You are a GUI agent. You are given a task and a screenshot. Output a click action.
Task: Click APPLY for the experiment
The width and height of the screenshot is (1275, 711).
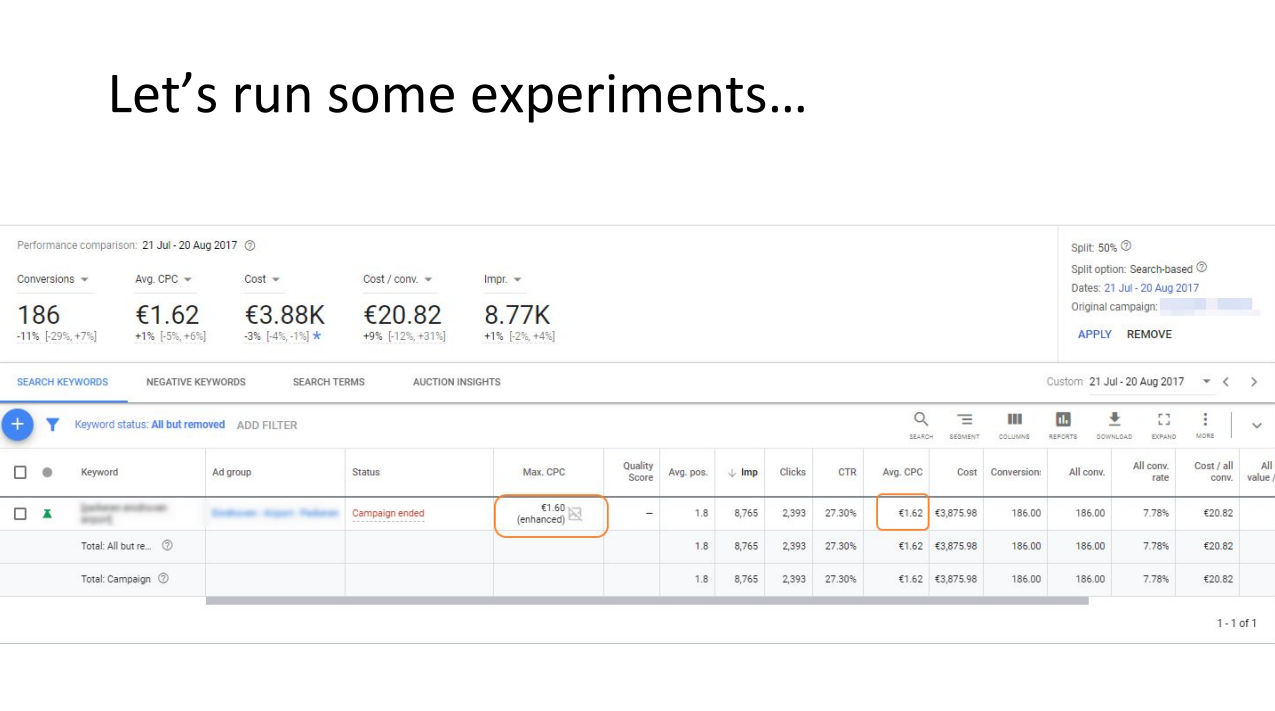pos(1095,334)
